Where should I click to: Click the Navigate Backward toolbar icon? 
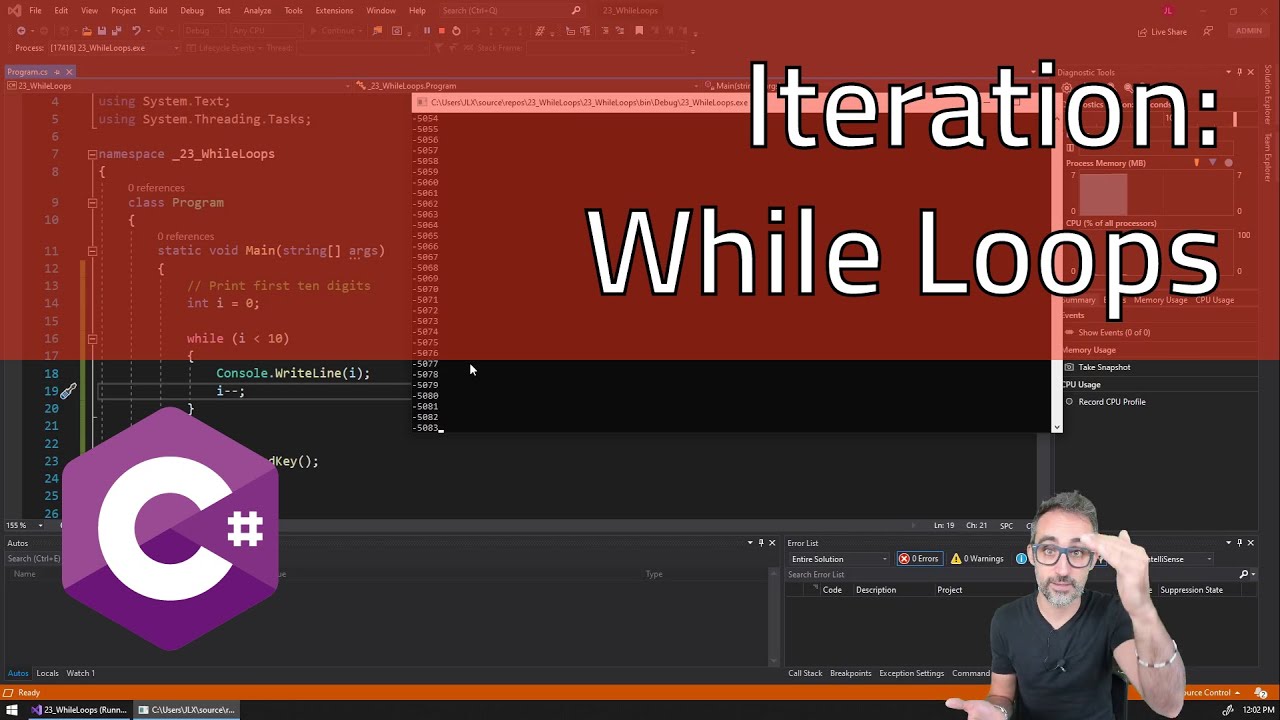tap(21, 31)
